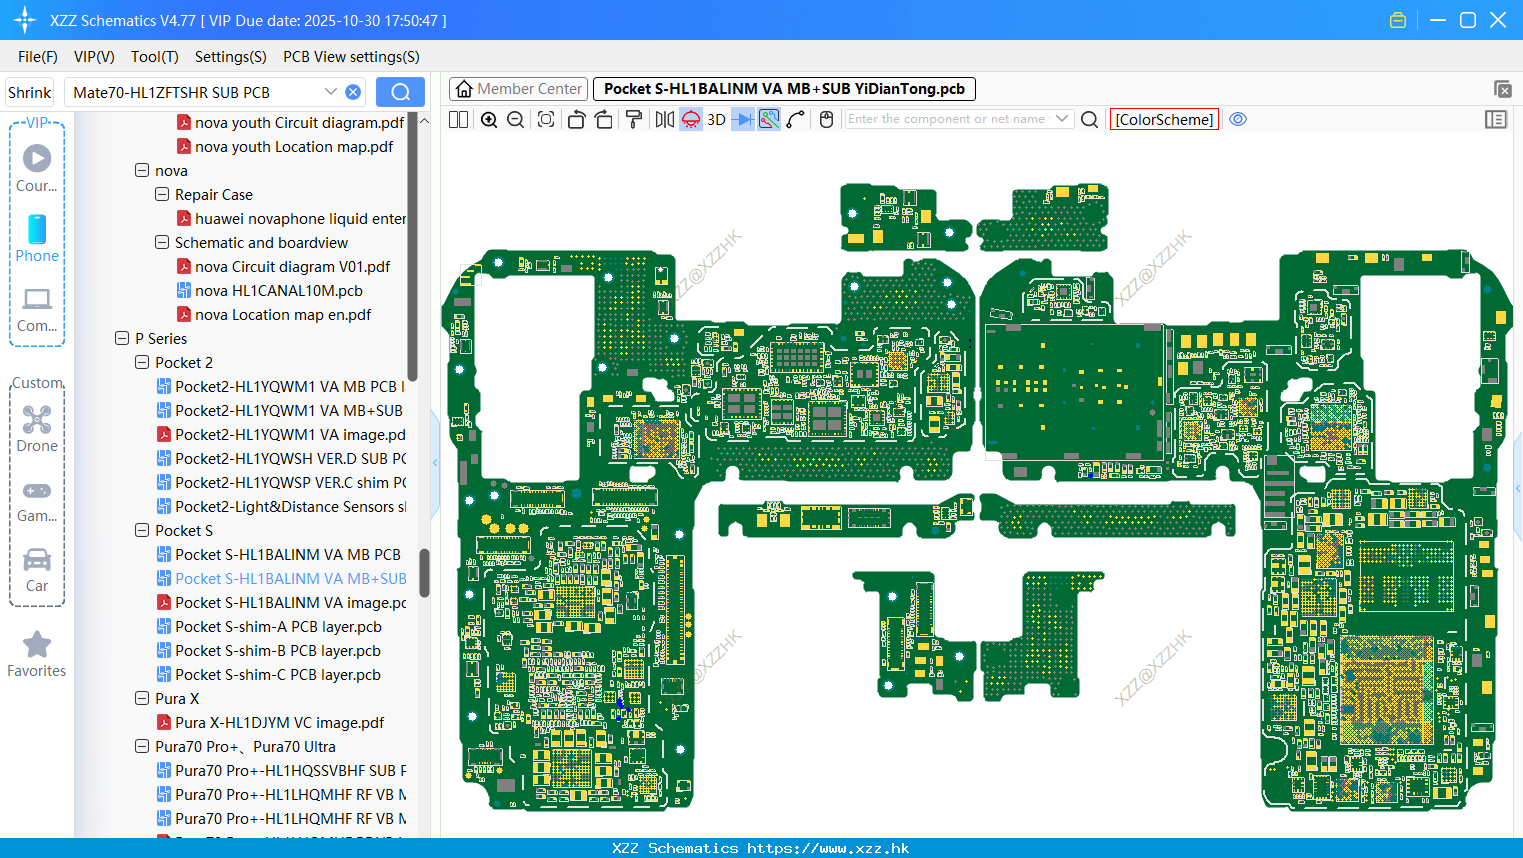1523x858 pixels.
Task: Fit the PCB board to the window
Action: 546,120
